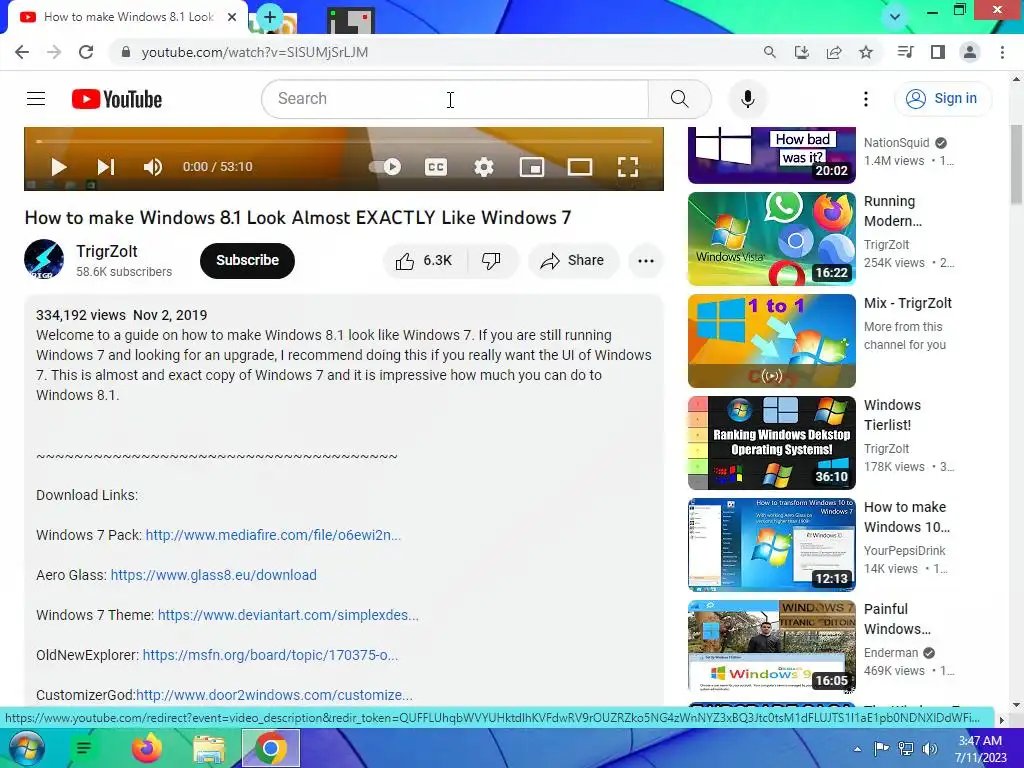
Task: Open more actions ellipsis menu
Action: 645,261
